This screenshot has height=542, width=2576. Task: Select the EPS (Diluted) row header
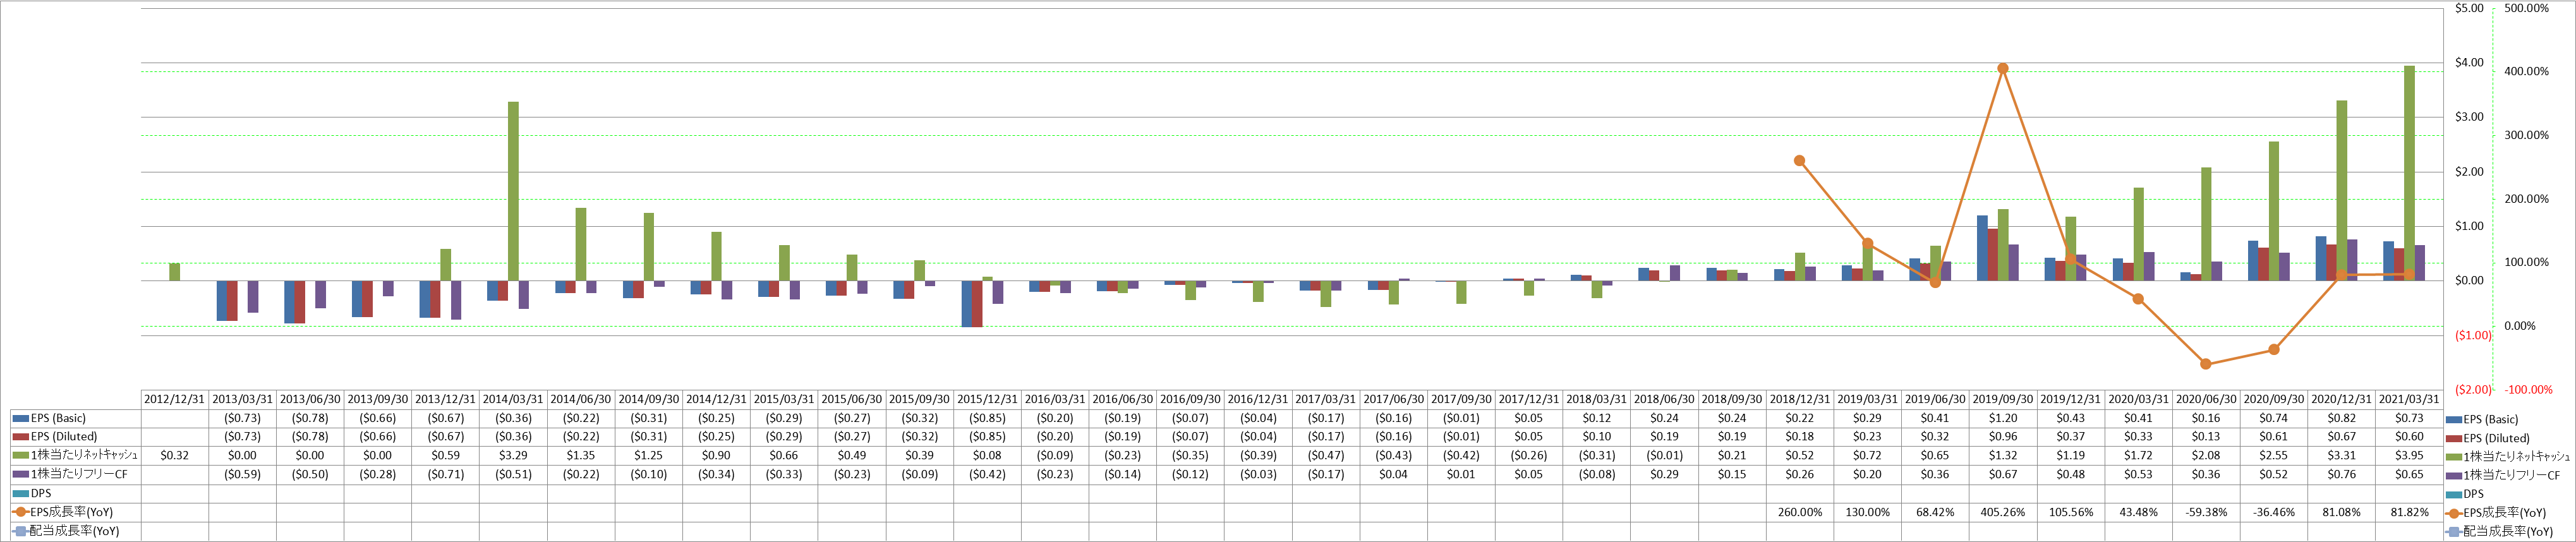pyautogui.click(x=75, y=437)
